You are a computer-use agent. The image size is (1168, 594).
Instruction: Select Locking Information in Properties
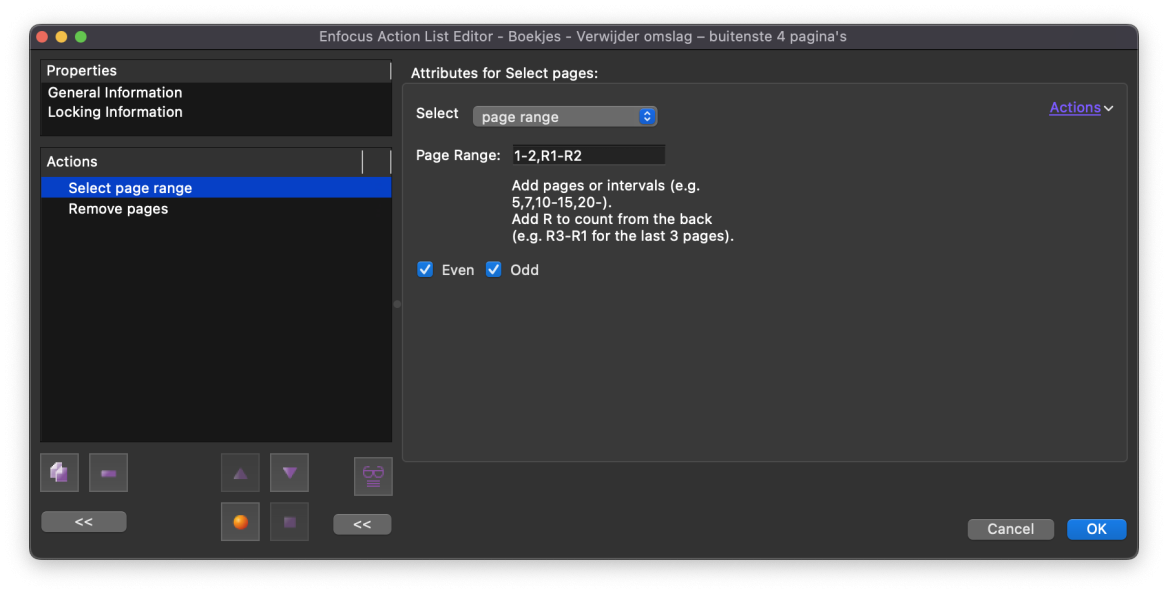tap(115, 112)
